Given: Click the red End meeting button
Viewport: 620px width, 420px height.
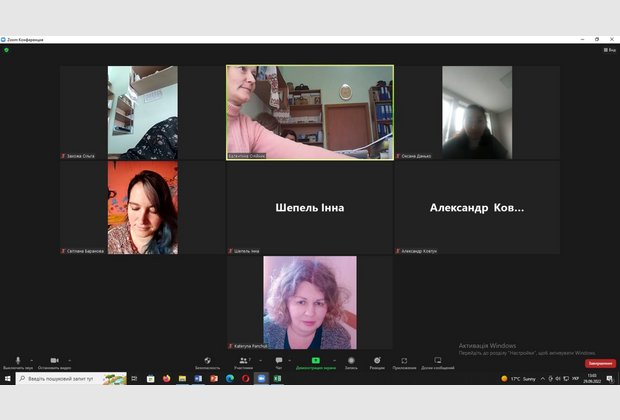Looking at the screenshot, I should click(600, 363).
